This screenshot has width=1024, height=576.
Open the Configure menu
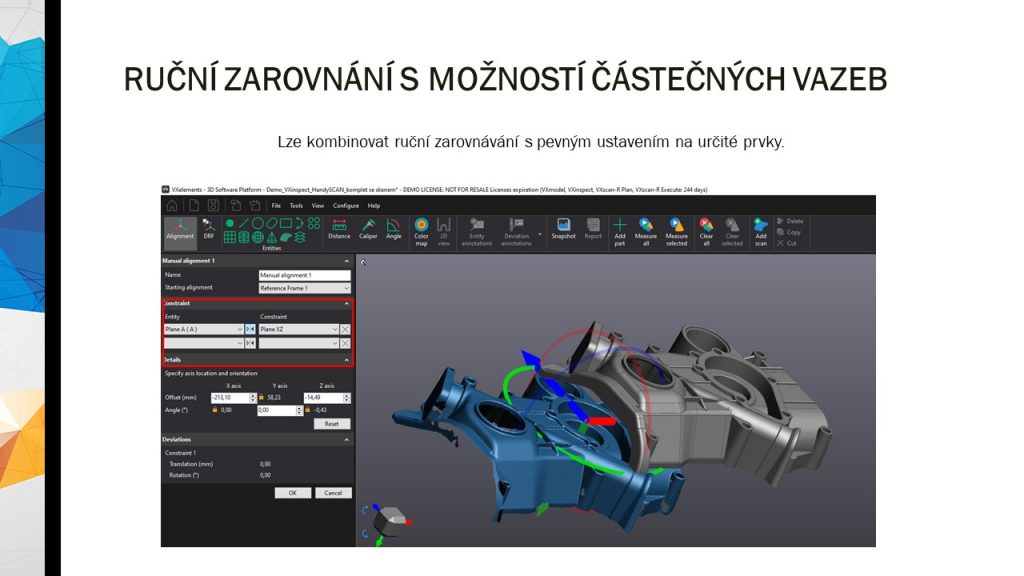pyautogui.click(x=346, y=205)
